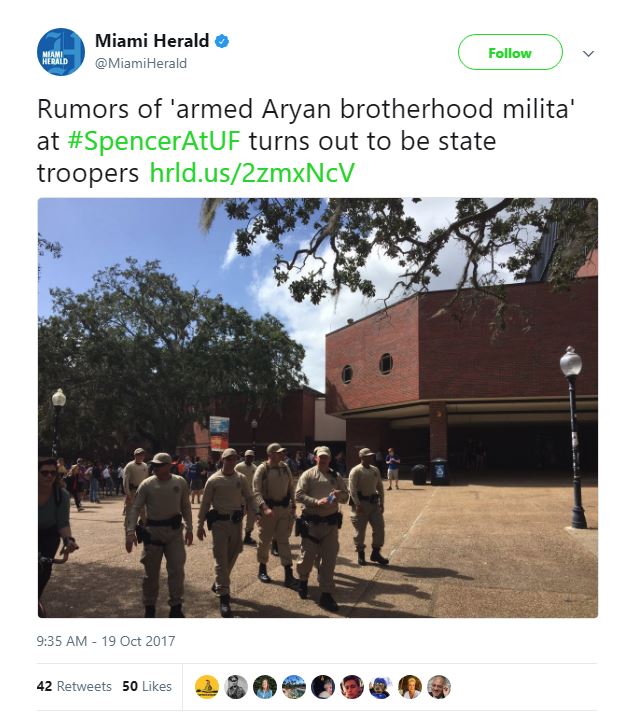Screen dimensions: 632x726
Task: View the state troopers photo
Action: tap(318, 408)
